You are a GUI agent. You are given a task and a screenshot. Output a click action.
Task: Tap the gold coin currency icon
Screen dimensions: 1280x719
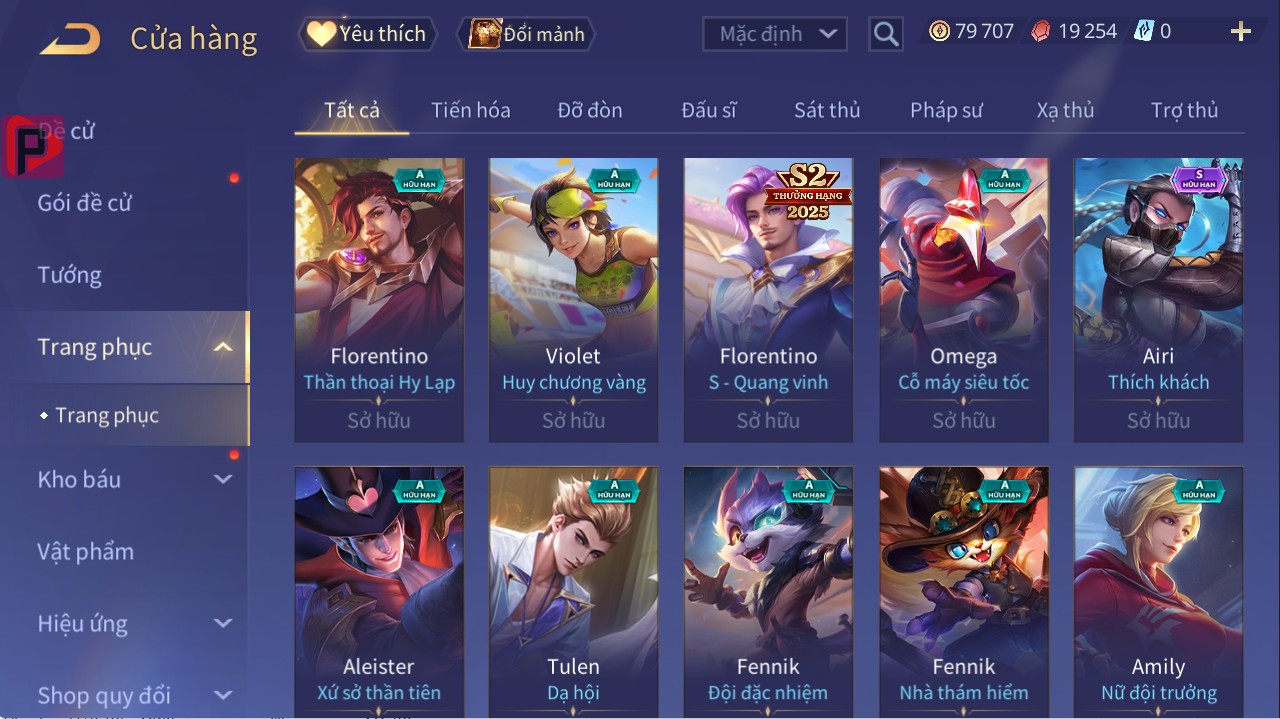(x=939, y=31)
